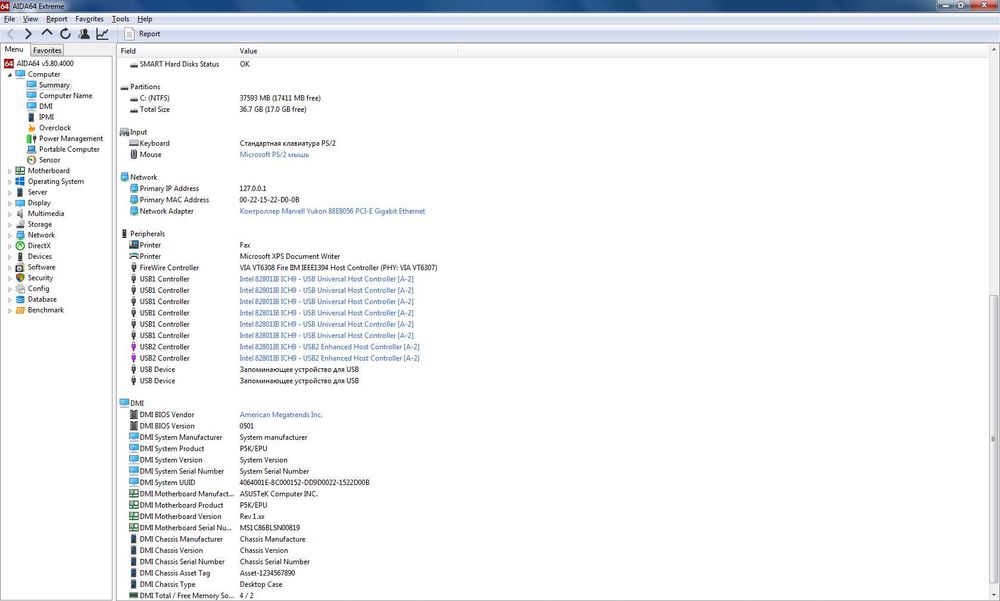Expand the Motherboard tree node
1000x601 pixels.
tap(10, 171)
